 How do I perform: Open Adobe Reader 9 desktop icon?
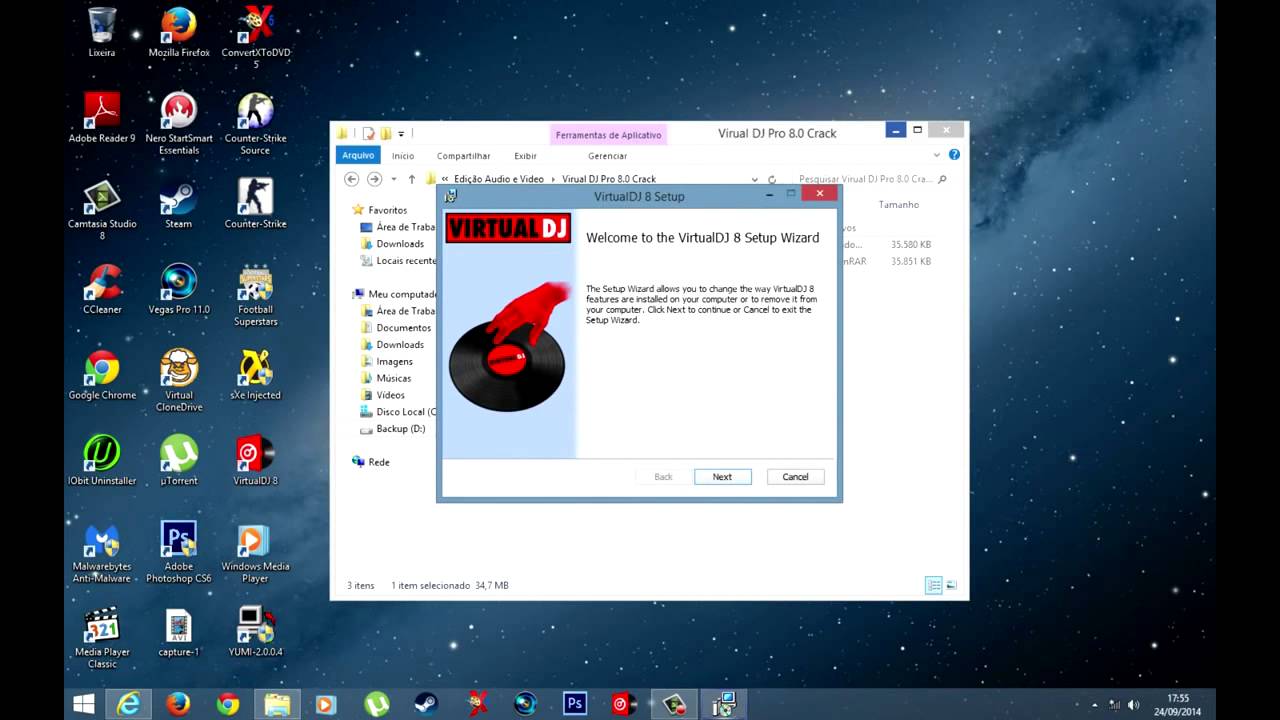coord(101,117)
